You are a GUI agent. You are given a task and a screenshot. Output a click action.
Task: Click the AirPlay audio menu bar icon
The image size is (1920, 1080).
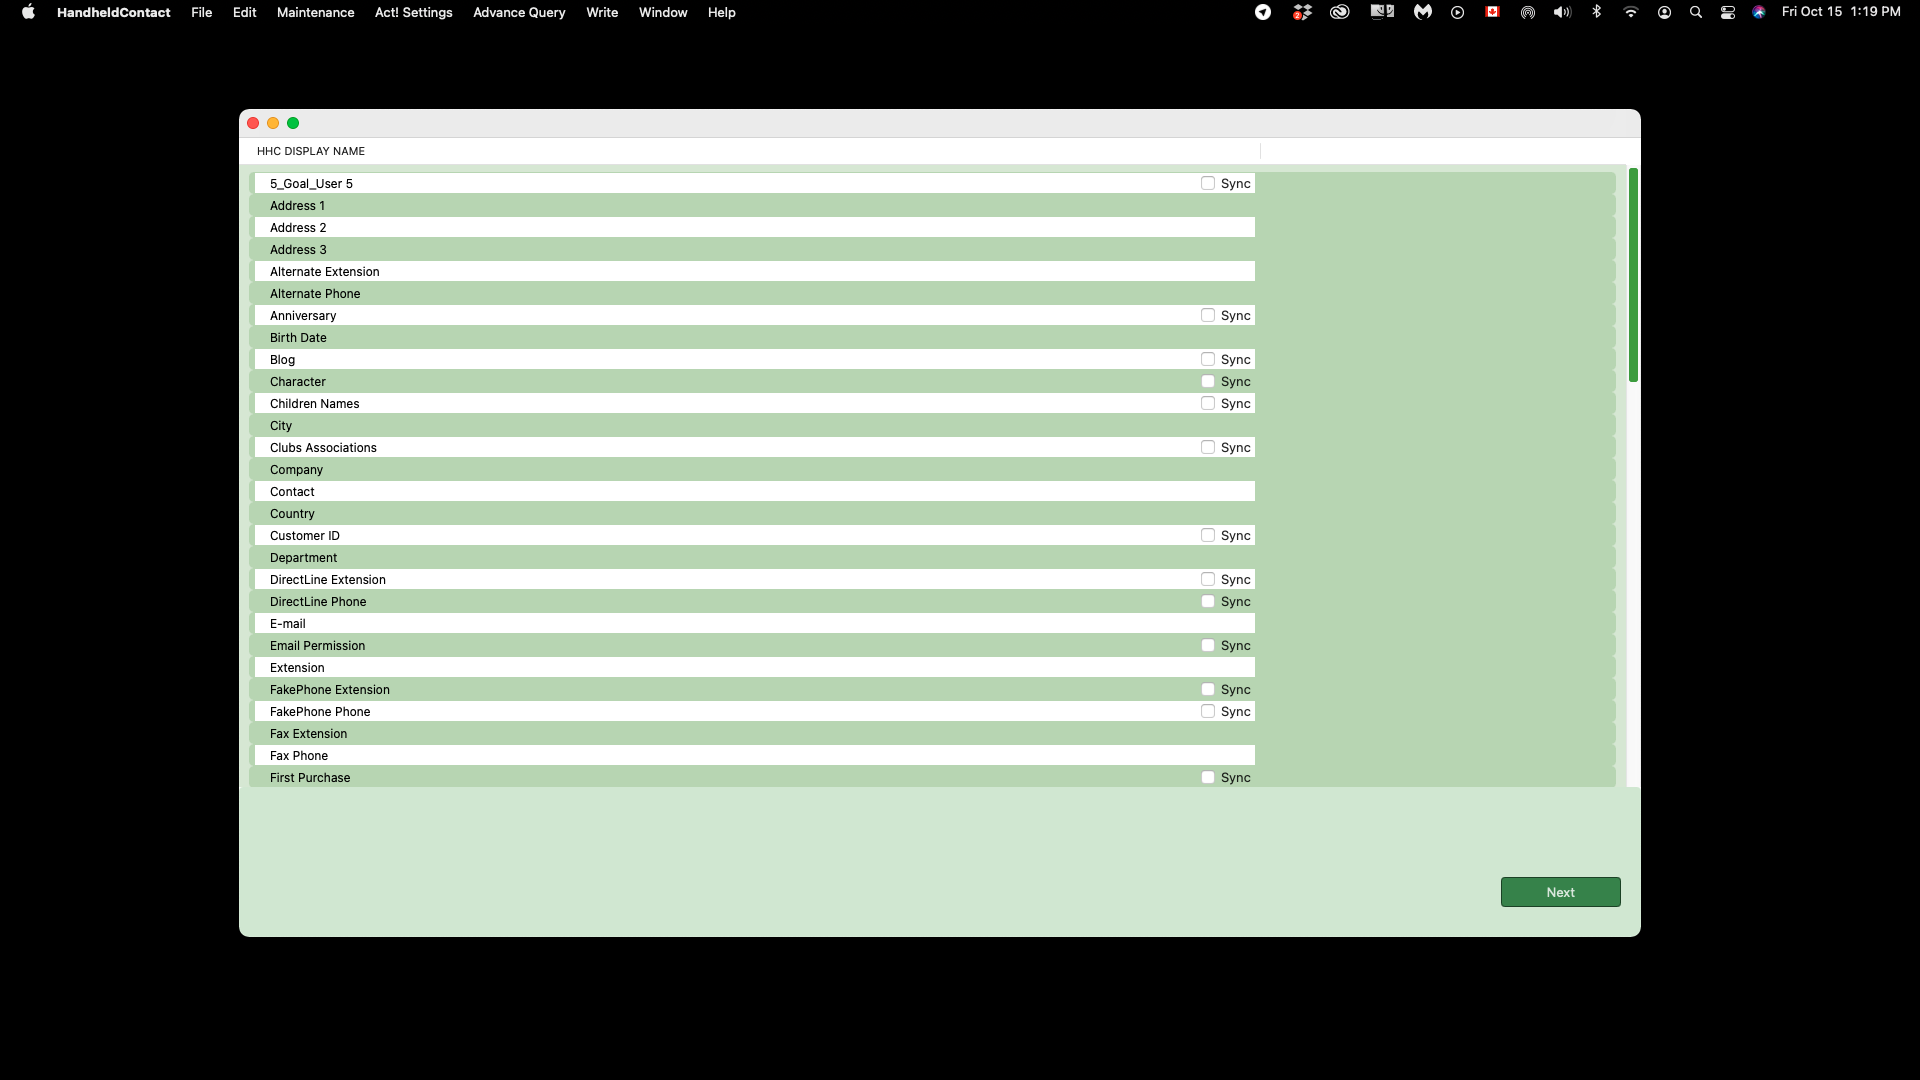[x=1527, y=12]
